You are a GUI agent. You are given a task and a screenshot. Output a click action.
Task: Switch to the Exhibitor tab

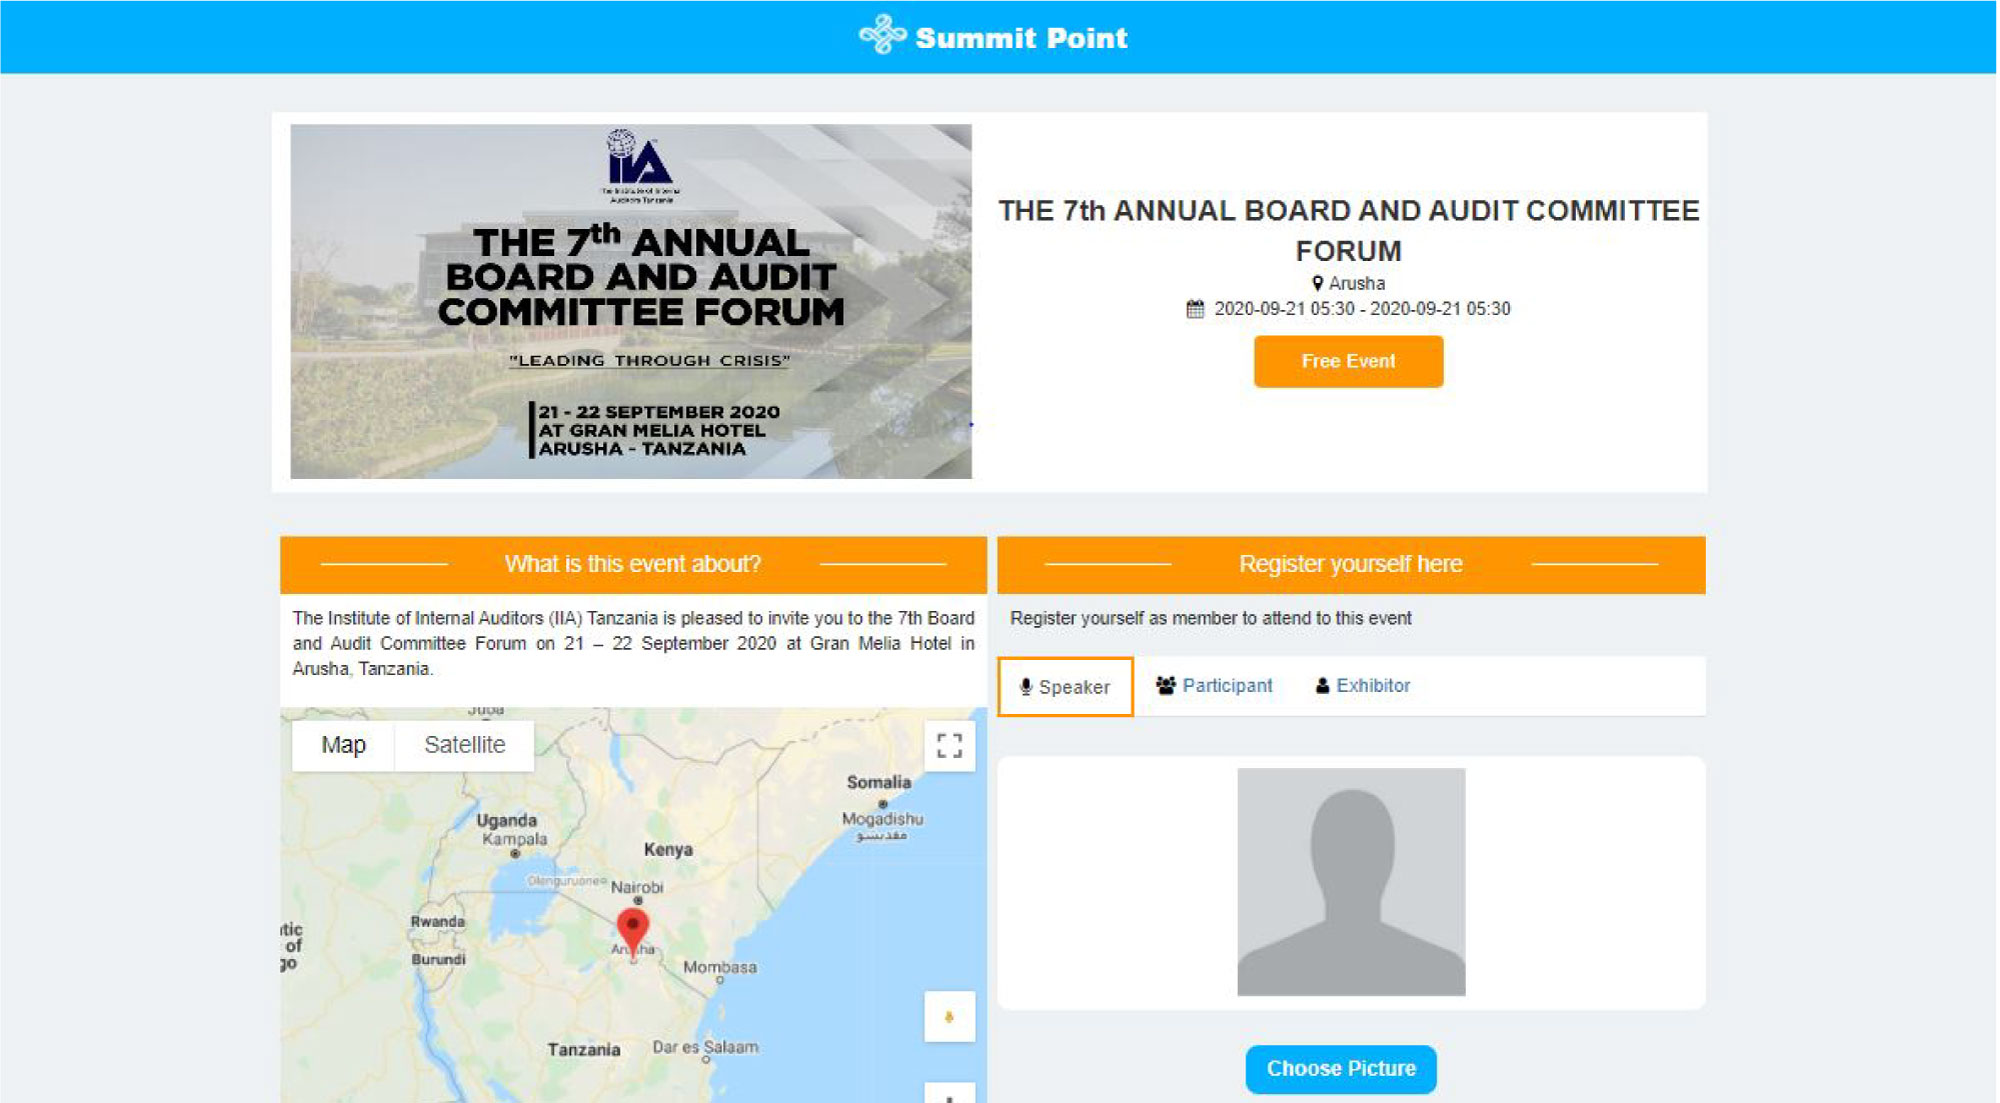click(x=1362, y=686)
